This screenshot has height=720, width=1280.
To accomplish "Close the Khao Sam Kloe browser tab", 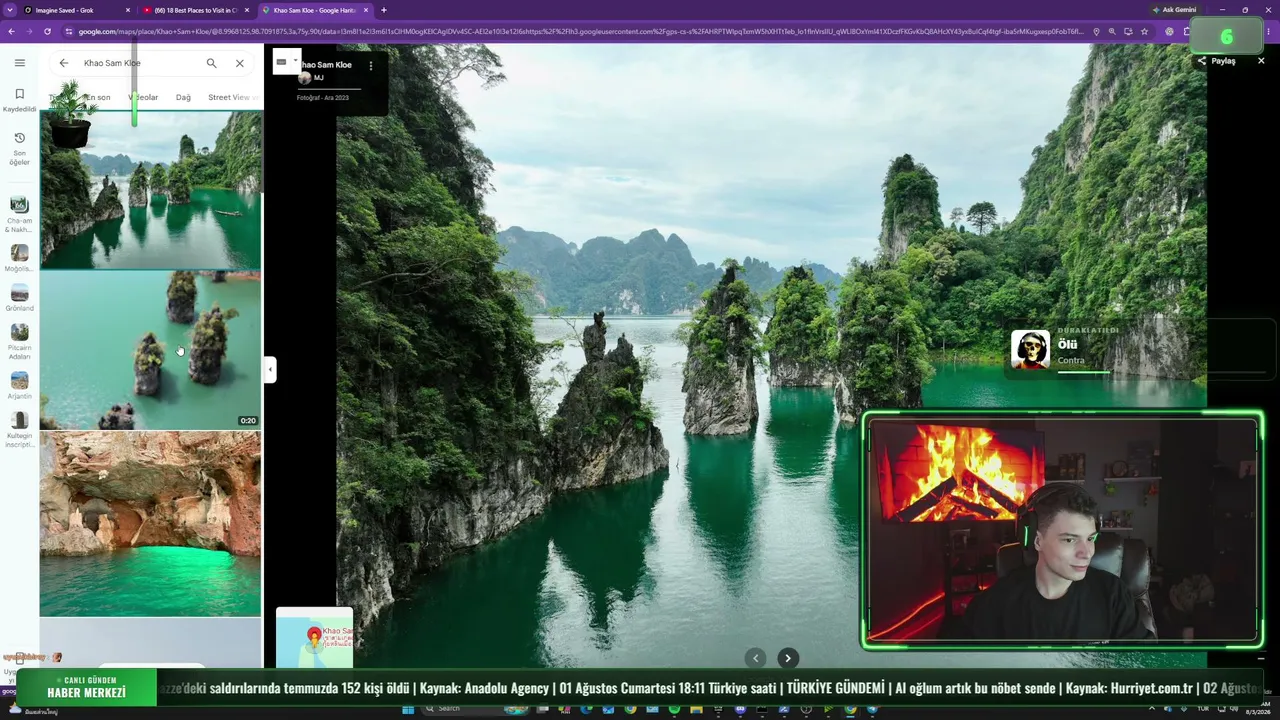I will pos(366,10).
